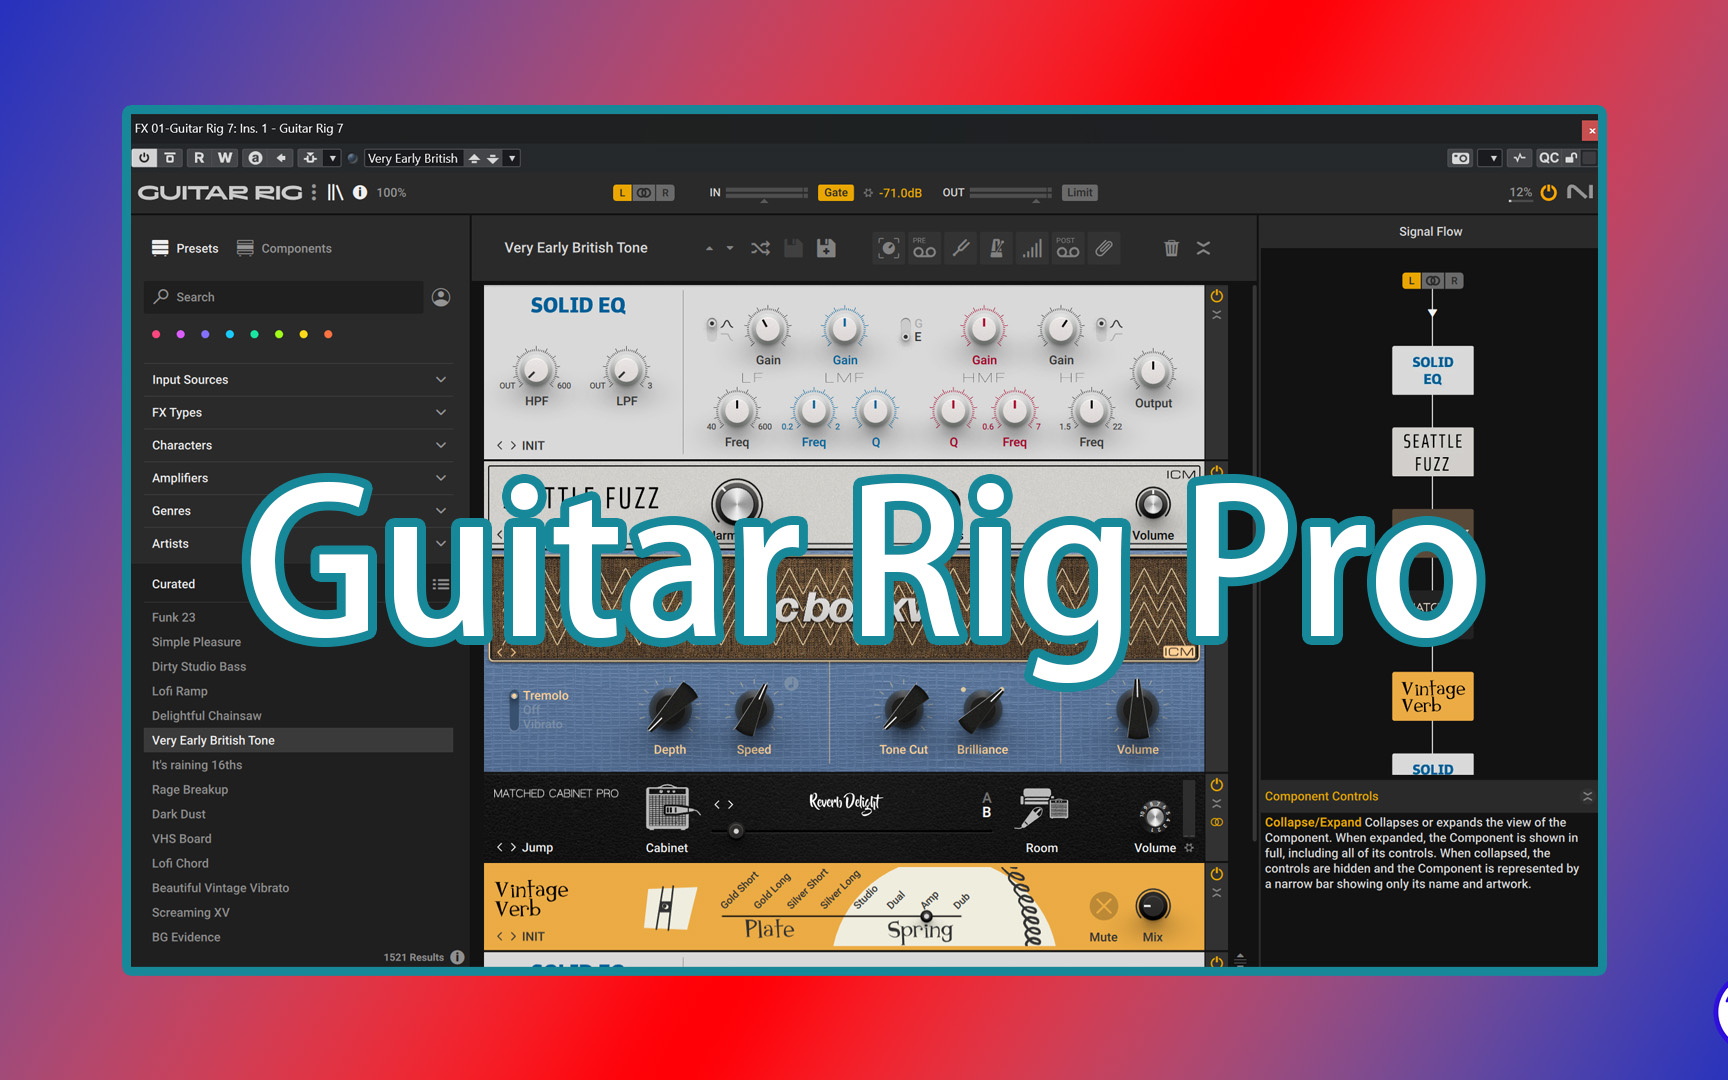Click the Solid EQ Output knob
Image resolution: width=1728 pixels, height=1080 pixels.
[1153, 371]
